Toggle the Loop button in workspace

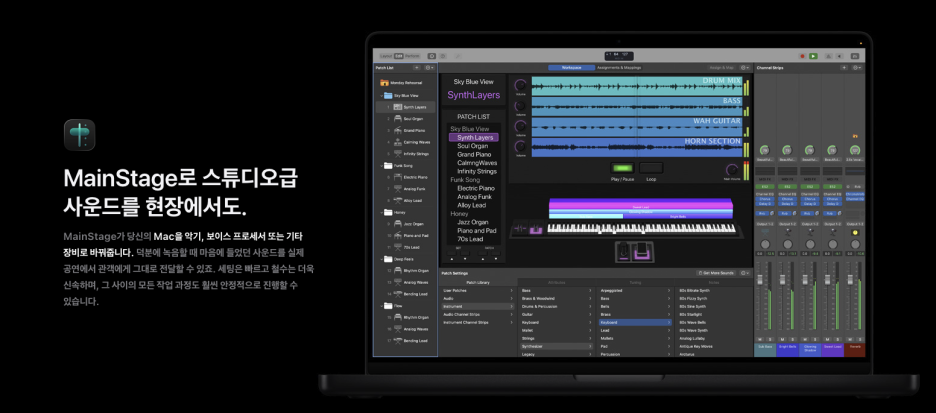tap(651, 168)
